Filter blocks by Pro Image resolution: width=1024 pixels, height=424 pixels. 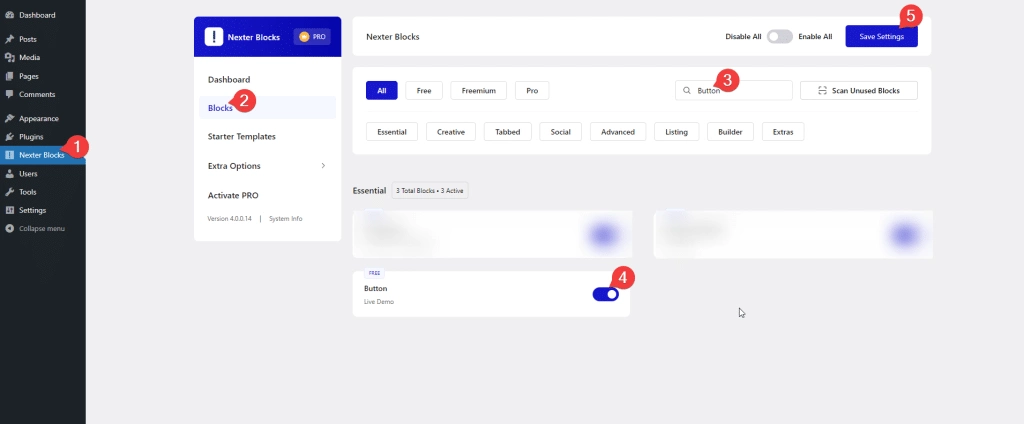coord(532,91)
